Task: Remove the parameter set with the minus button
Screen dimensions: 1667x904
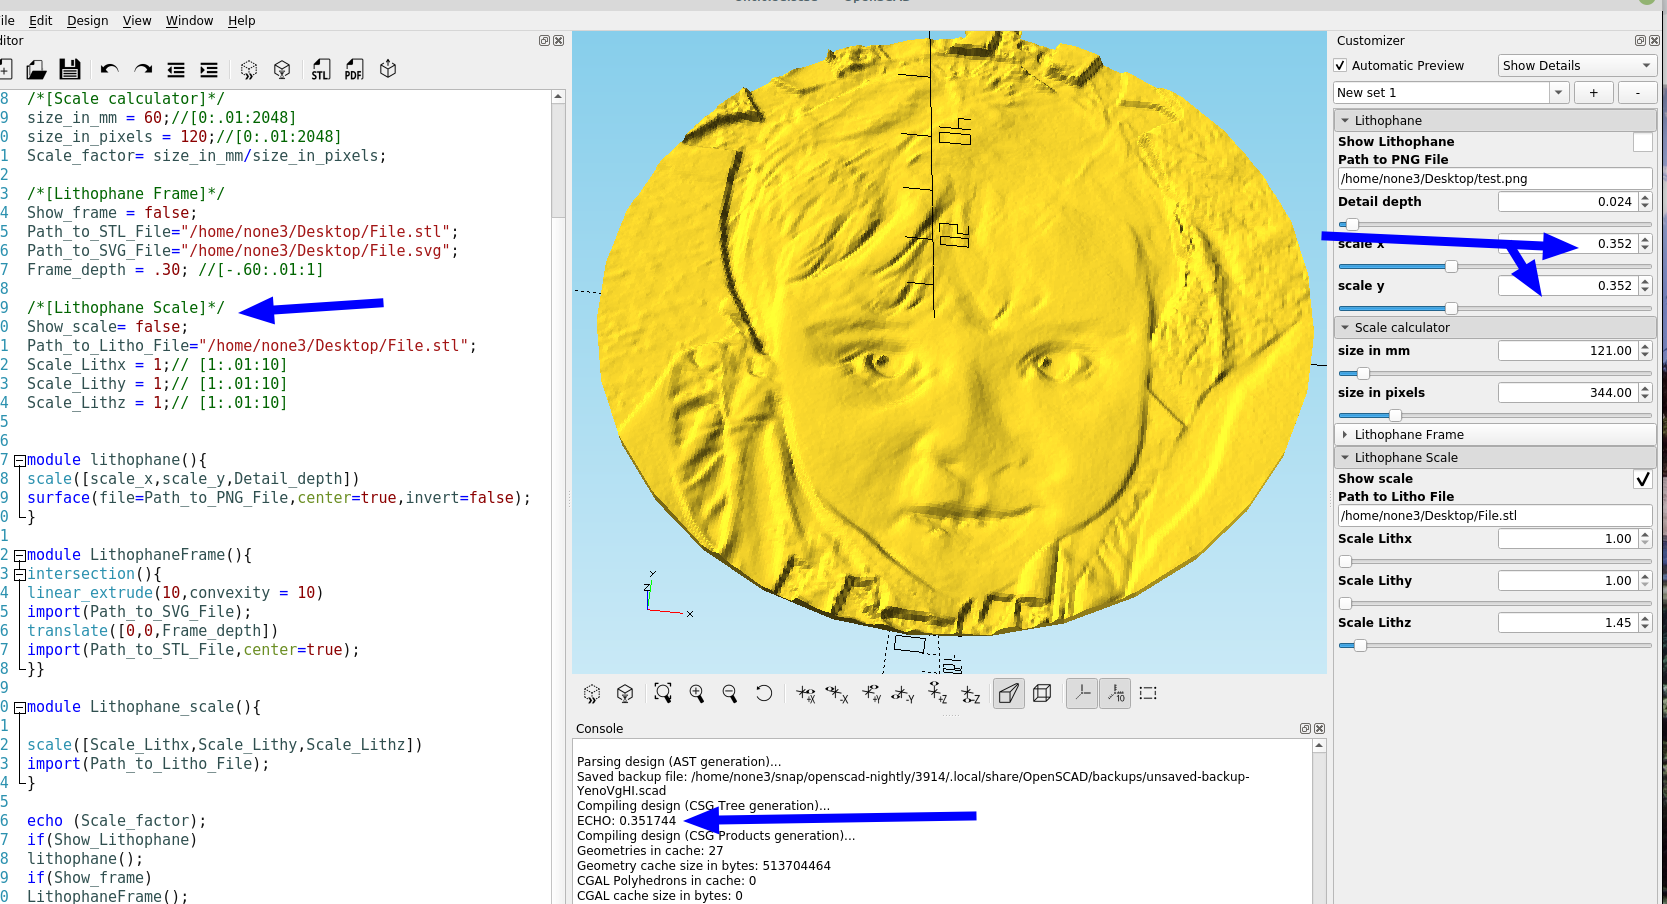Action: [1637, 92]
